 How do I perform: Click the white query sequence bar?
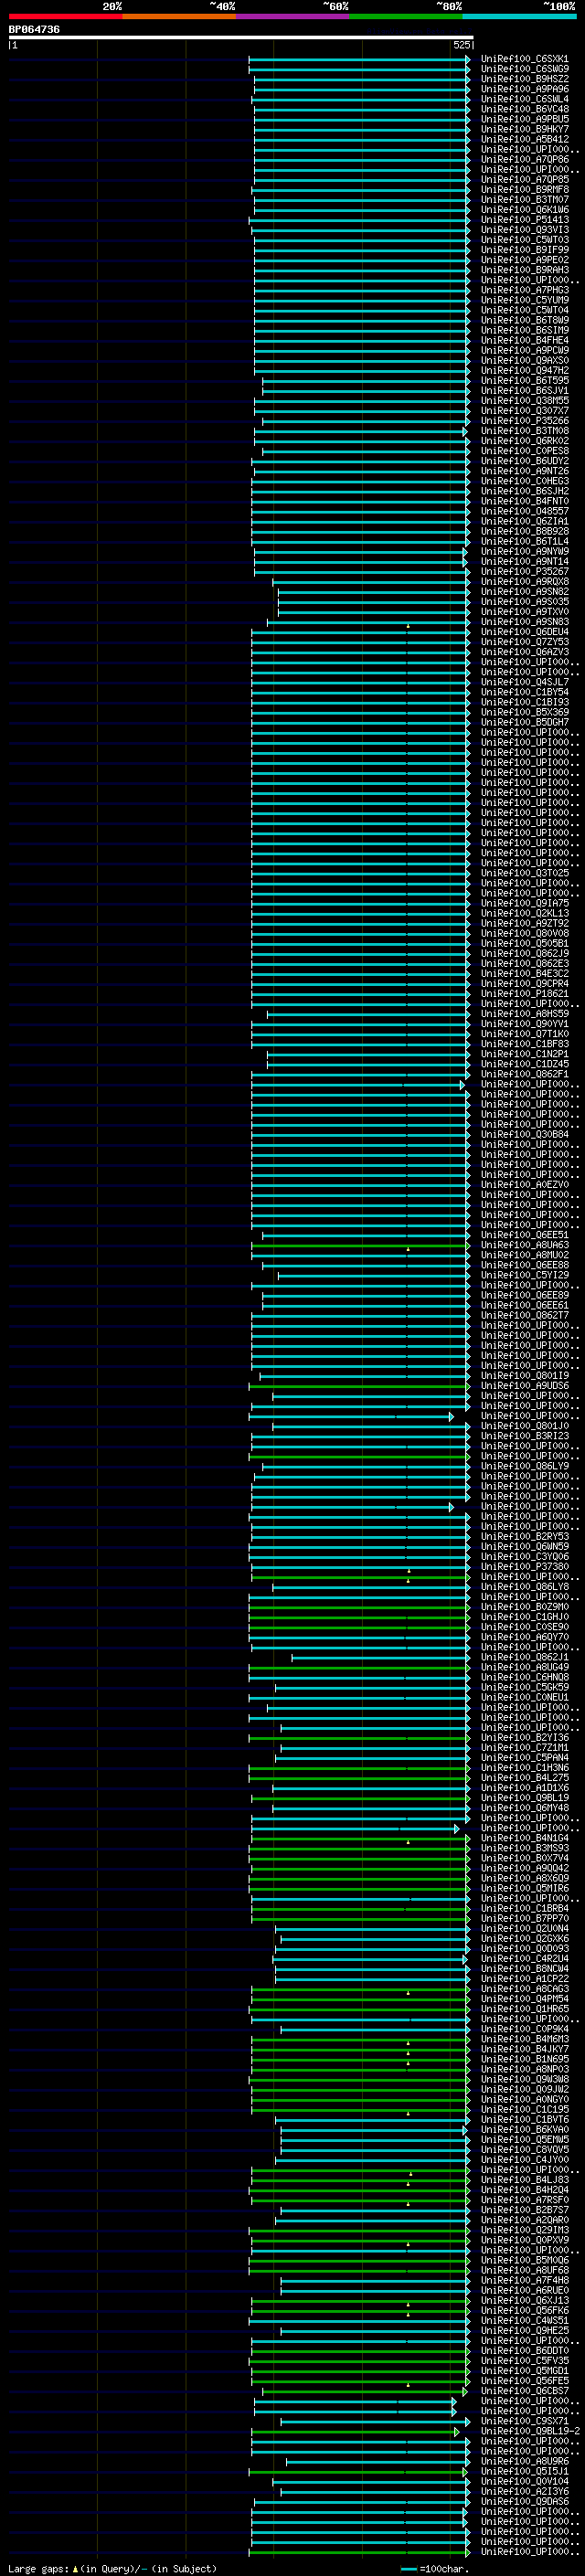pyautogui.click(x=241, y=38)
